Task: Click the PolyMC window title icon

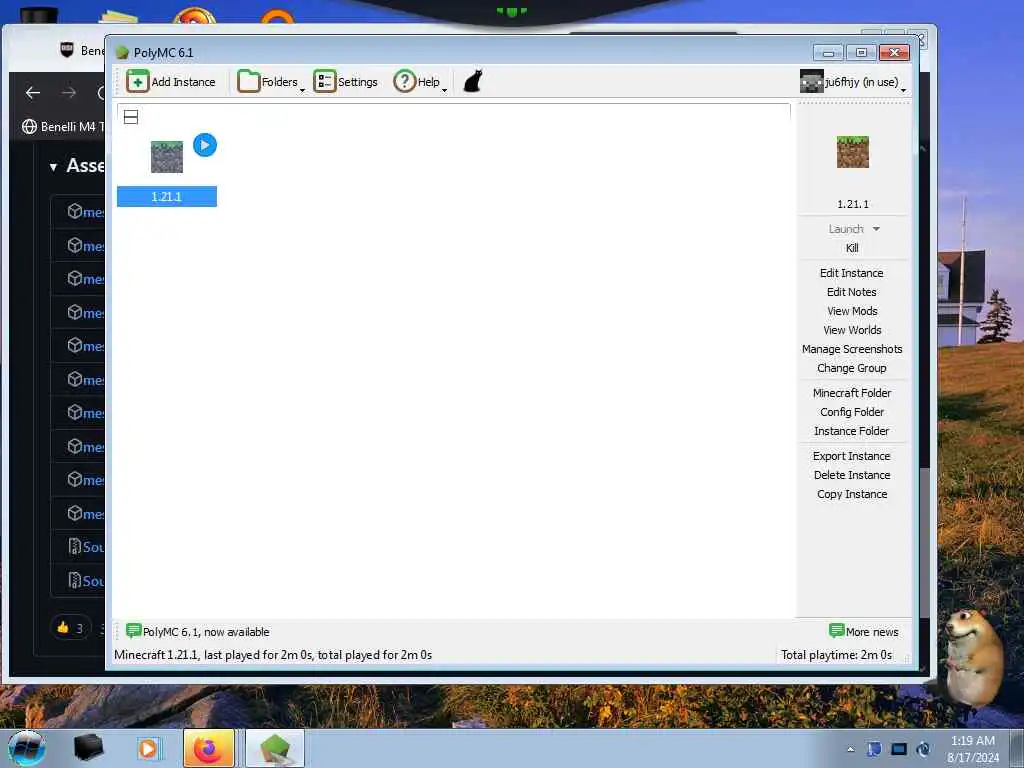Action: click(122, 52)
